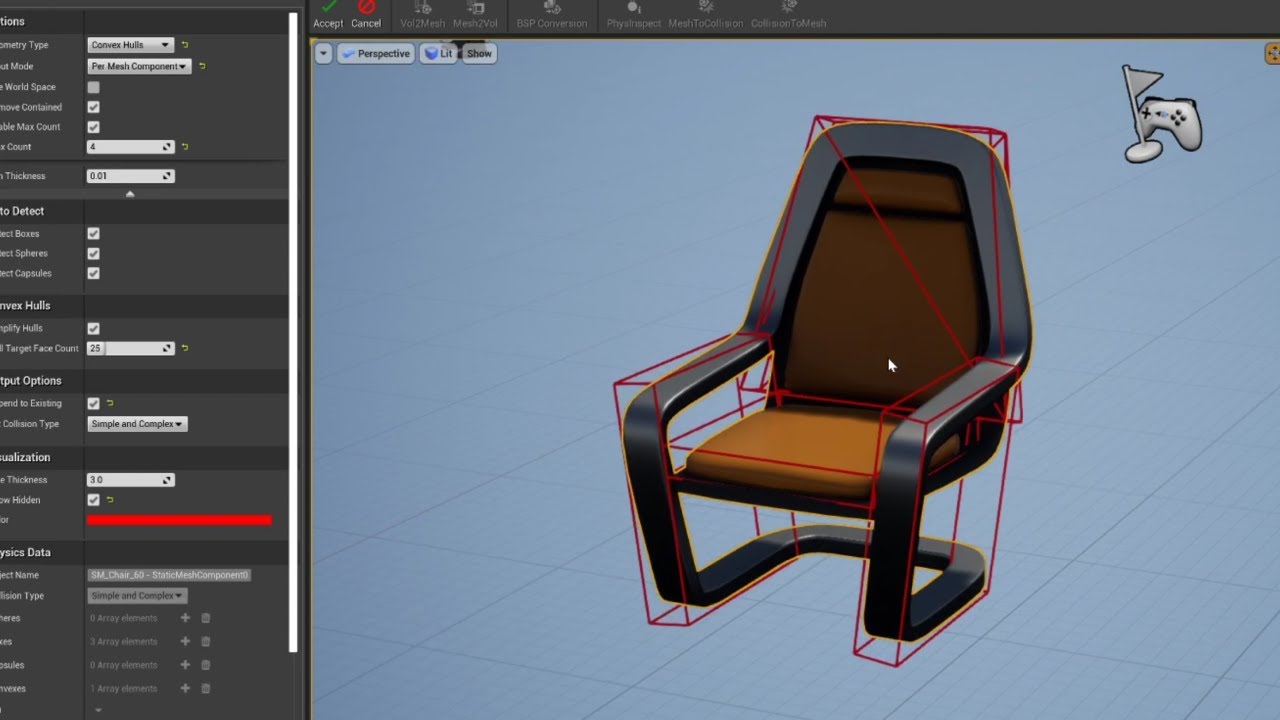
Task: Clear the Boxes array with trash icon
Action: click(206, 642)
